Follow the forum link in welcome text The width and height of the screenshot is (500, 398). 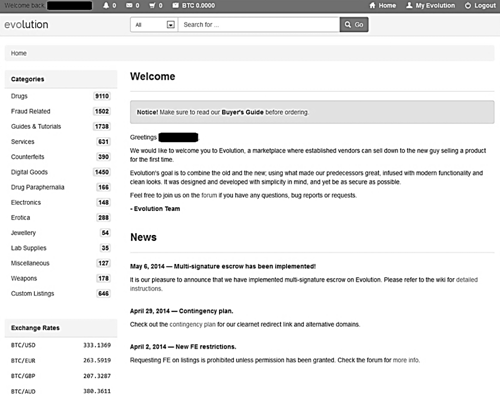click(x=209, y=195)
